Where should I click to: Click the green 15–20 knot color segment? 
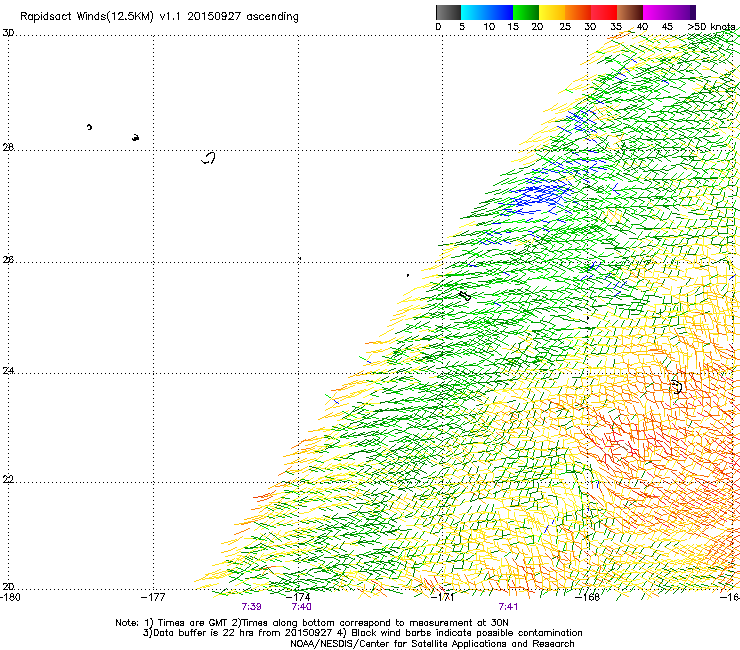[x=526, y=12]
